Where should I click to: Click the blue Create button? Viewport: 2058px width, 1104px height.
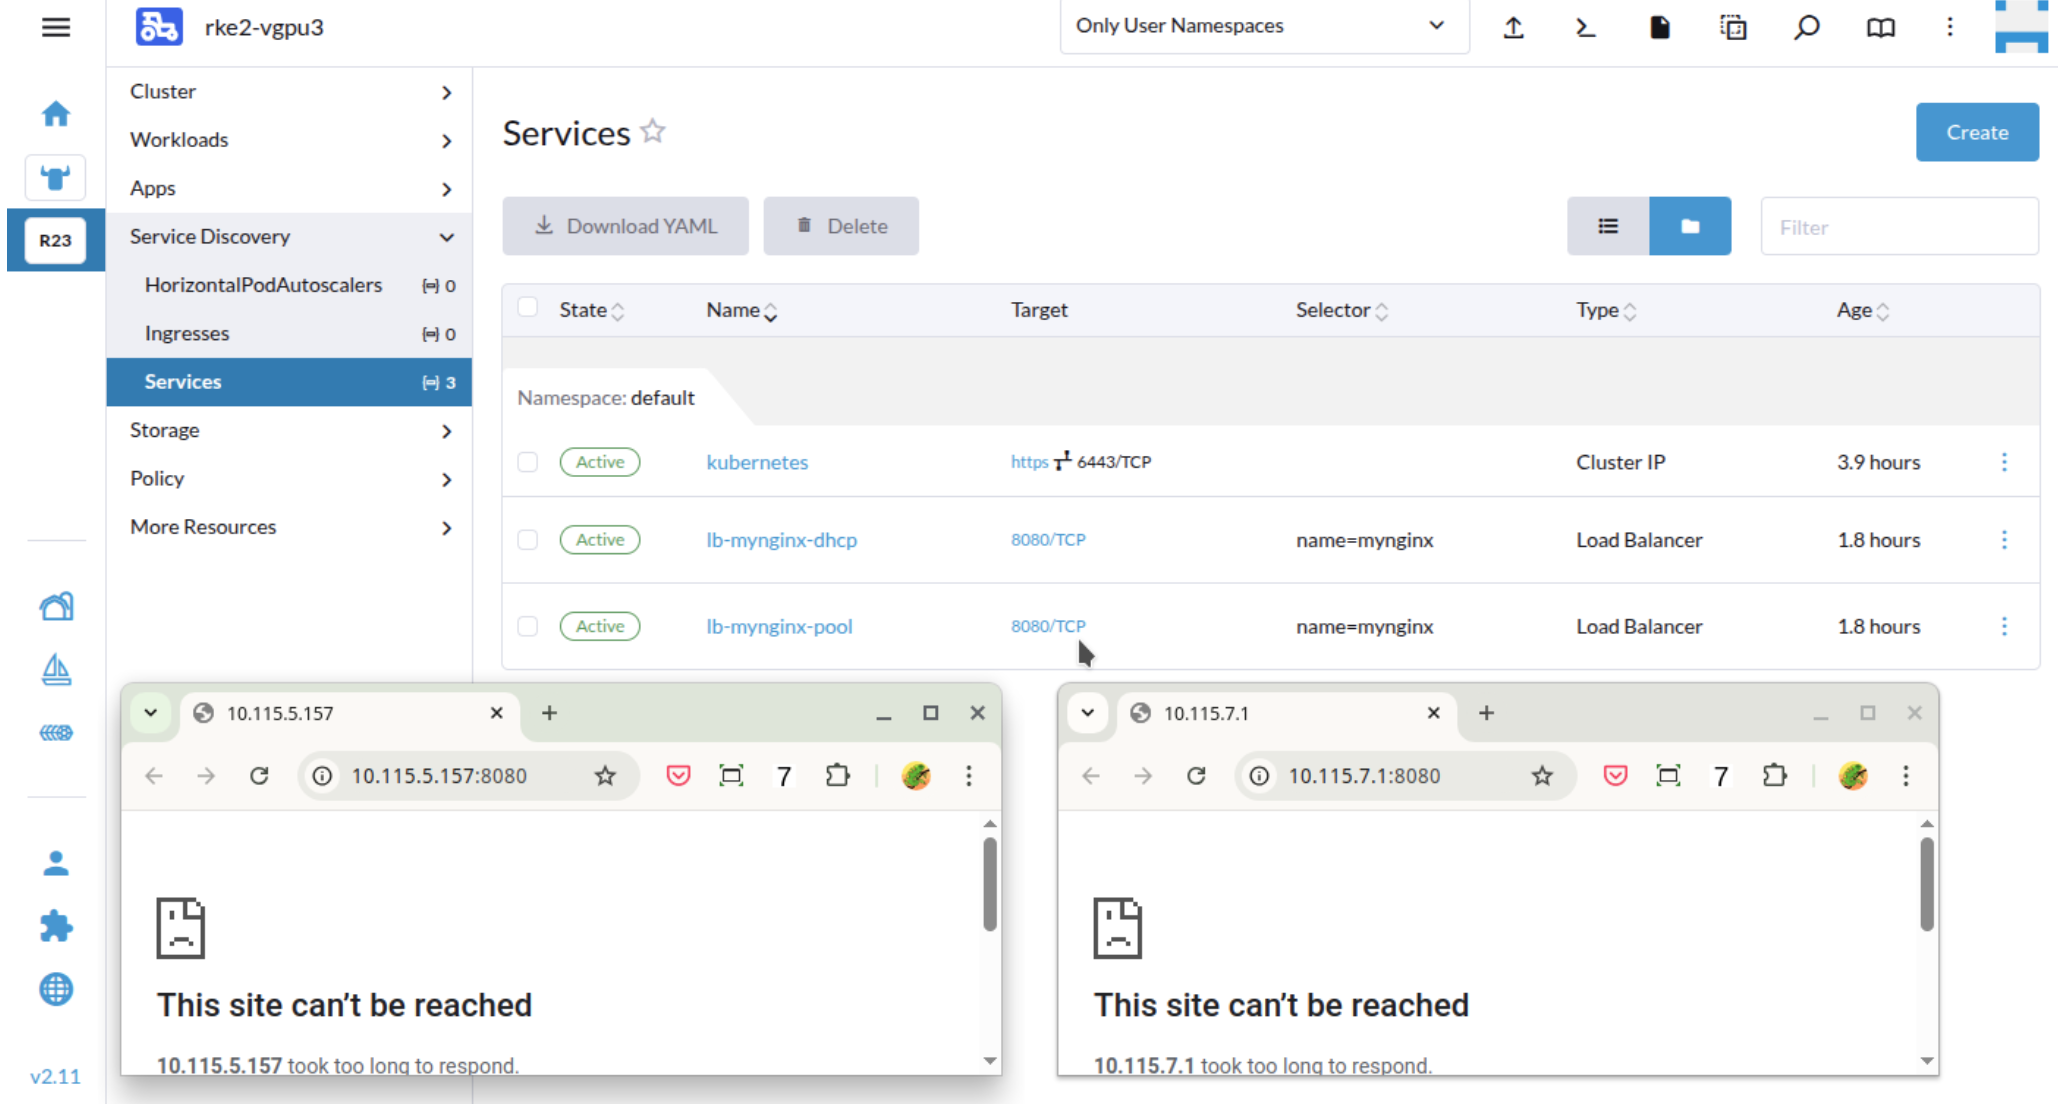tap(1976, 132)
